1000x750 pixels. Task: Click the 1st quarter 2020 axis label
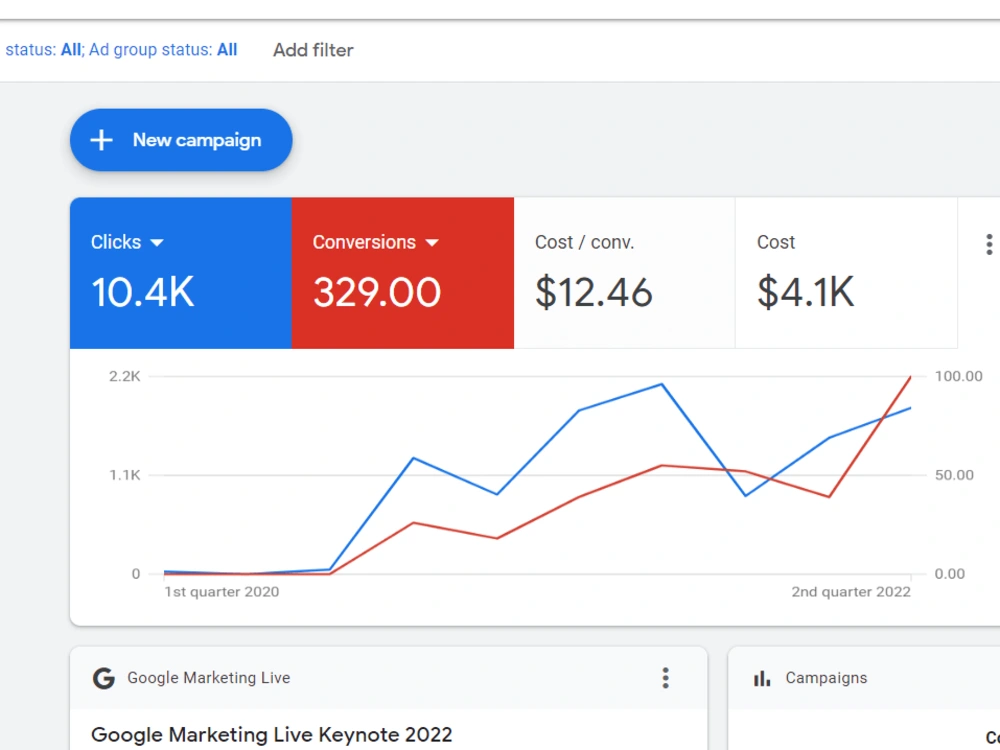pyautogui.click(x=221, y=592)
